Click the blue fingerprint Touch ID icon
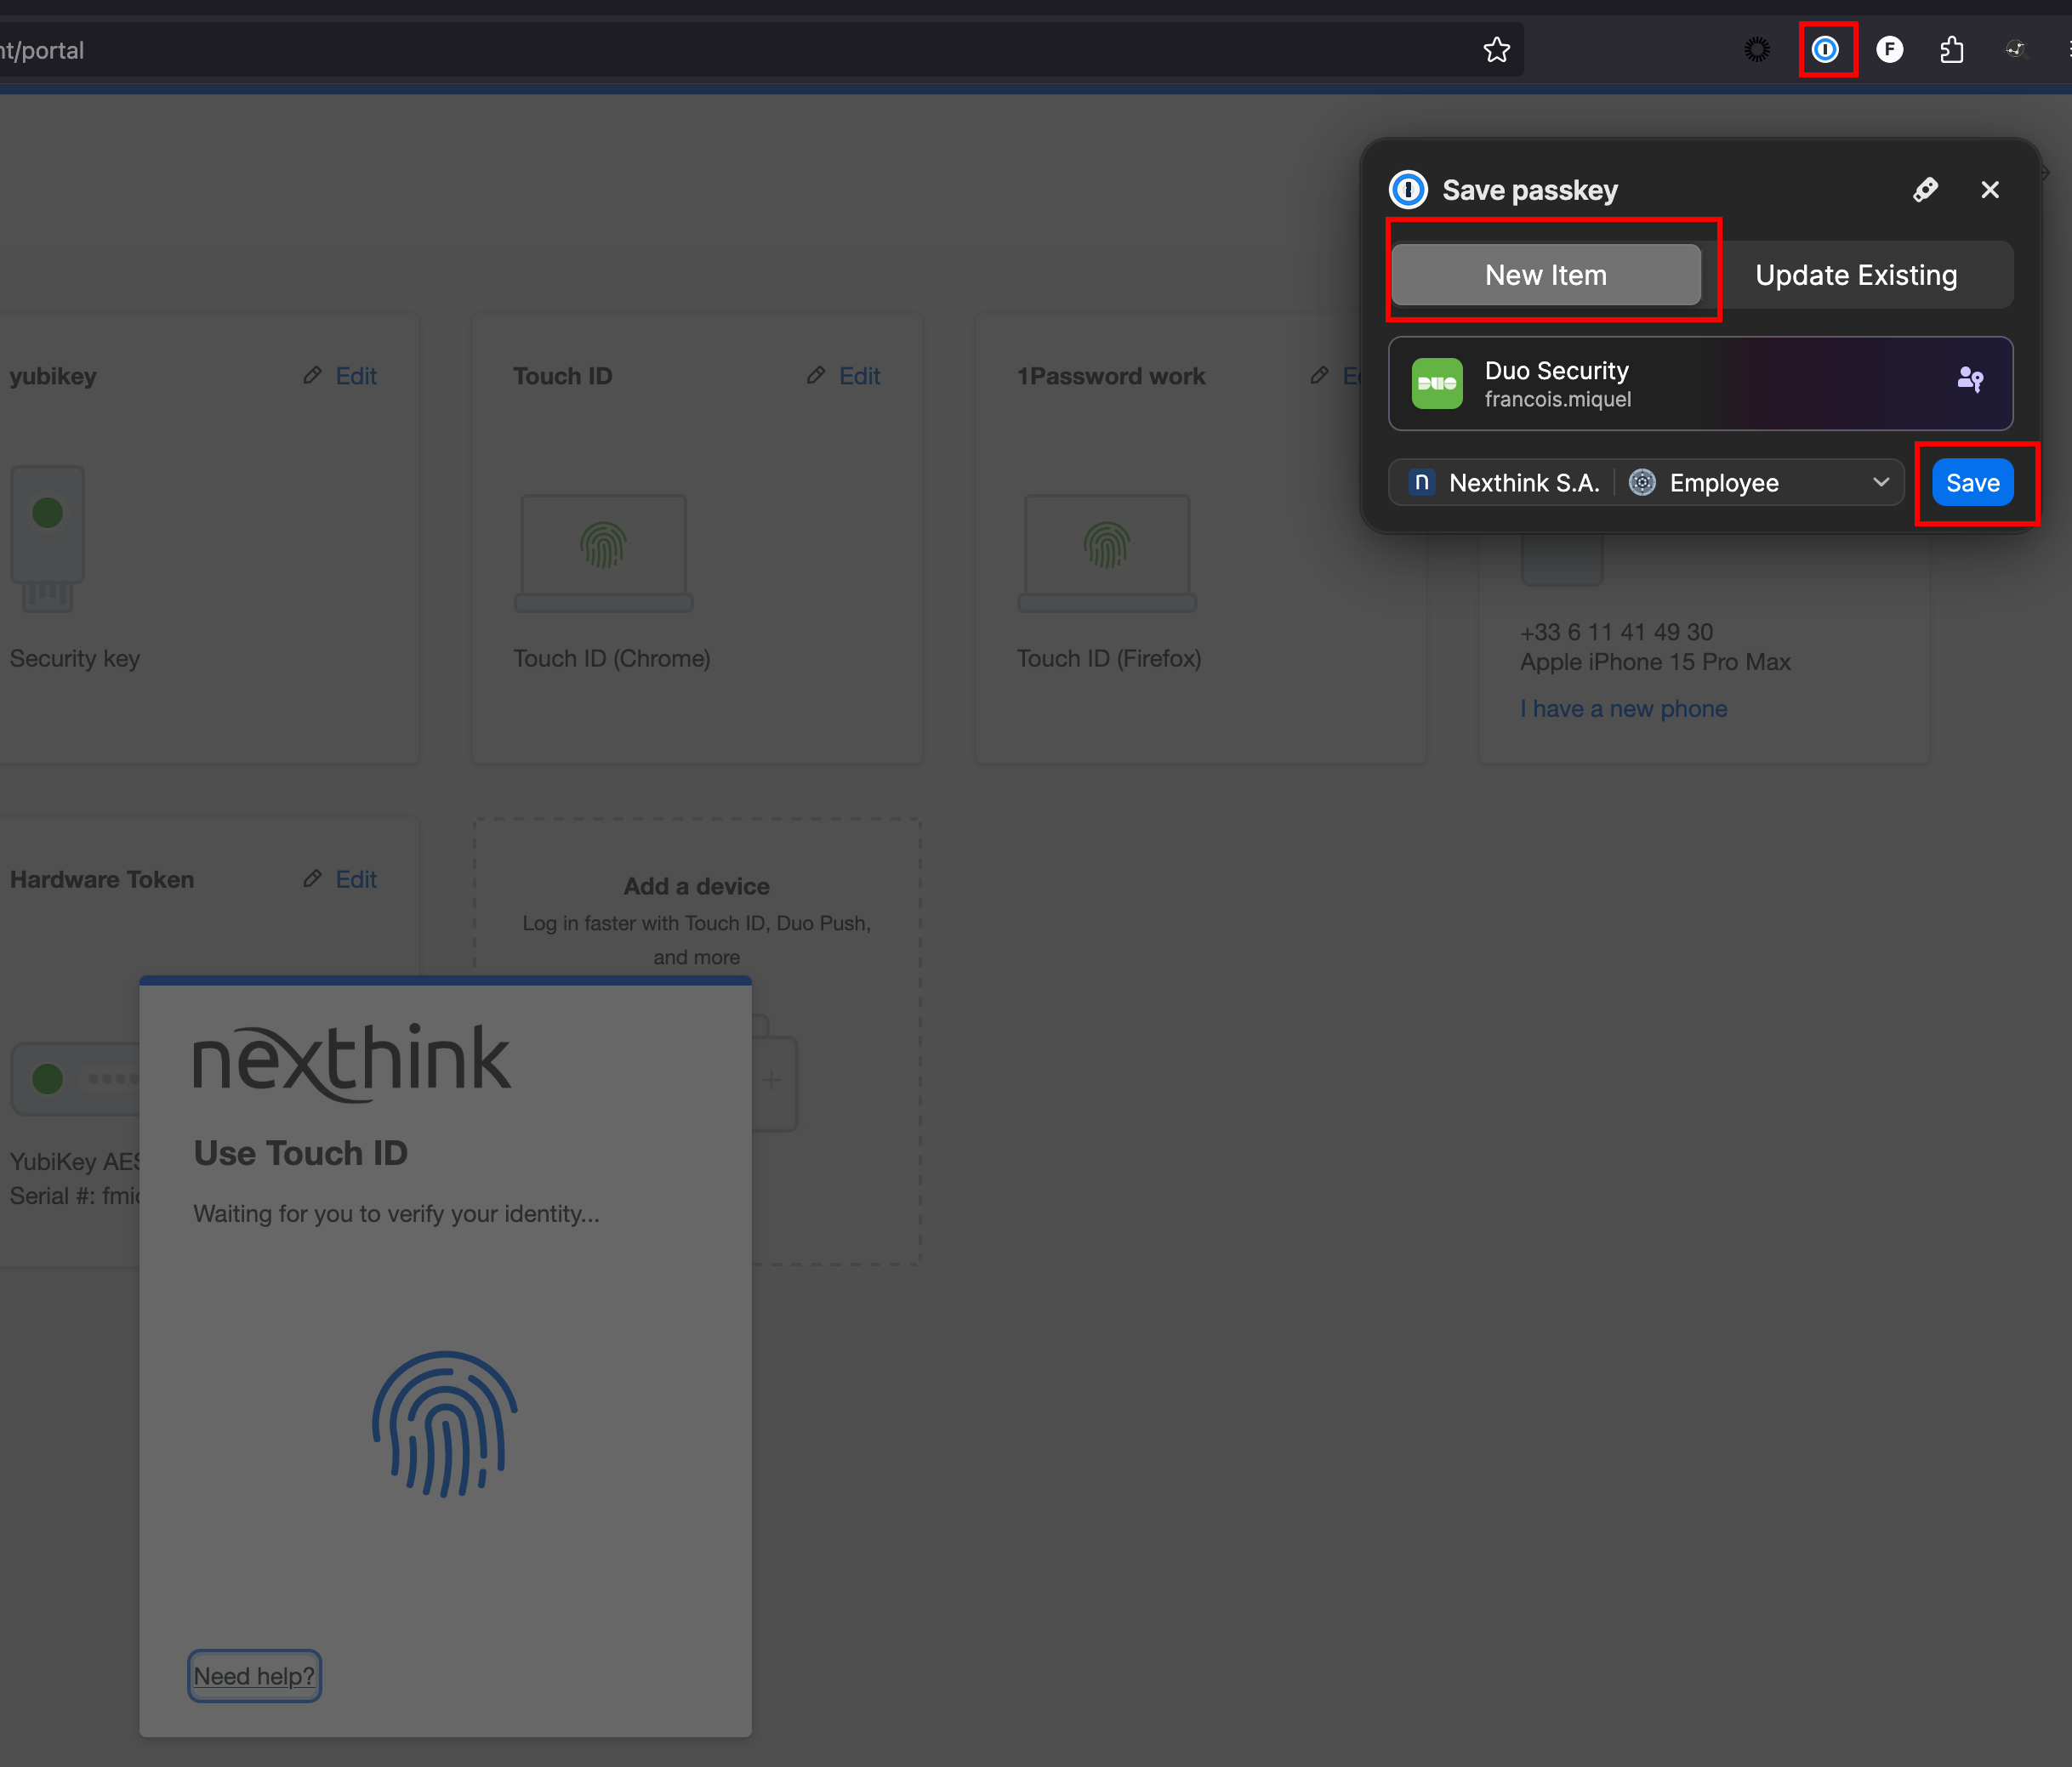 [445, 1424]
